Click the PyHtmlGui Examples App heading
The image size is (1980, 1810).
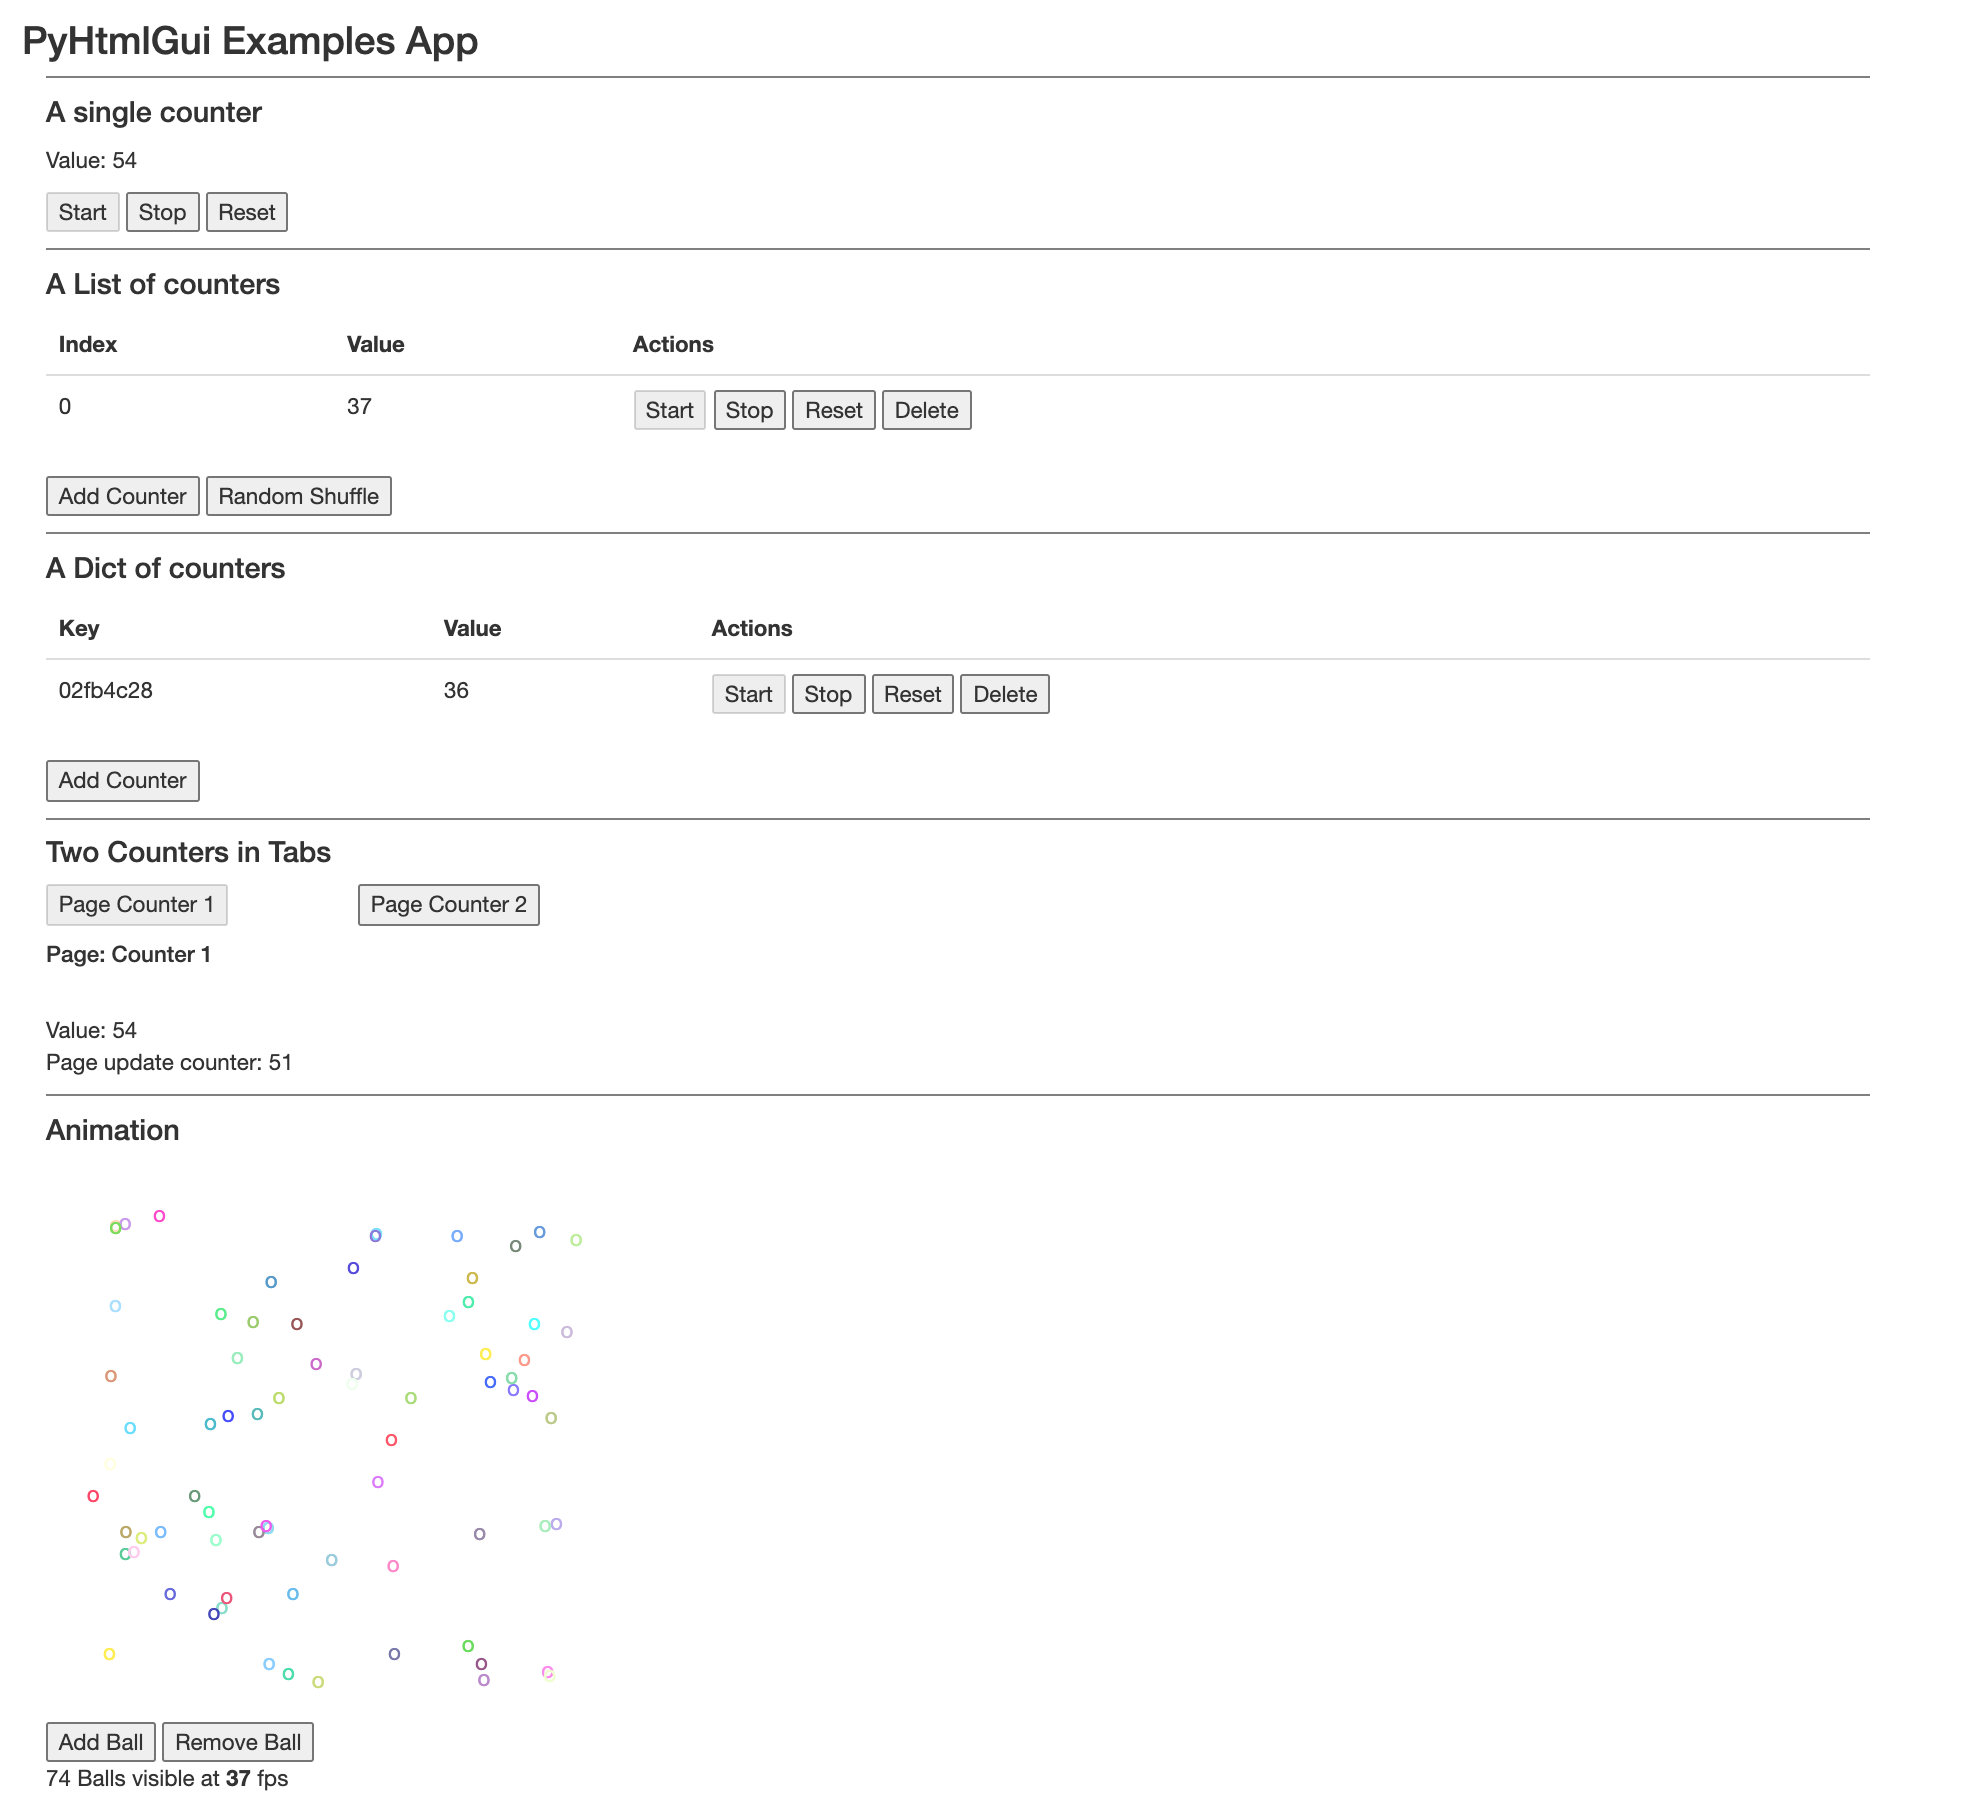pyautogui.click(x=250, y=41)
